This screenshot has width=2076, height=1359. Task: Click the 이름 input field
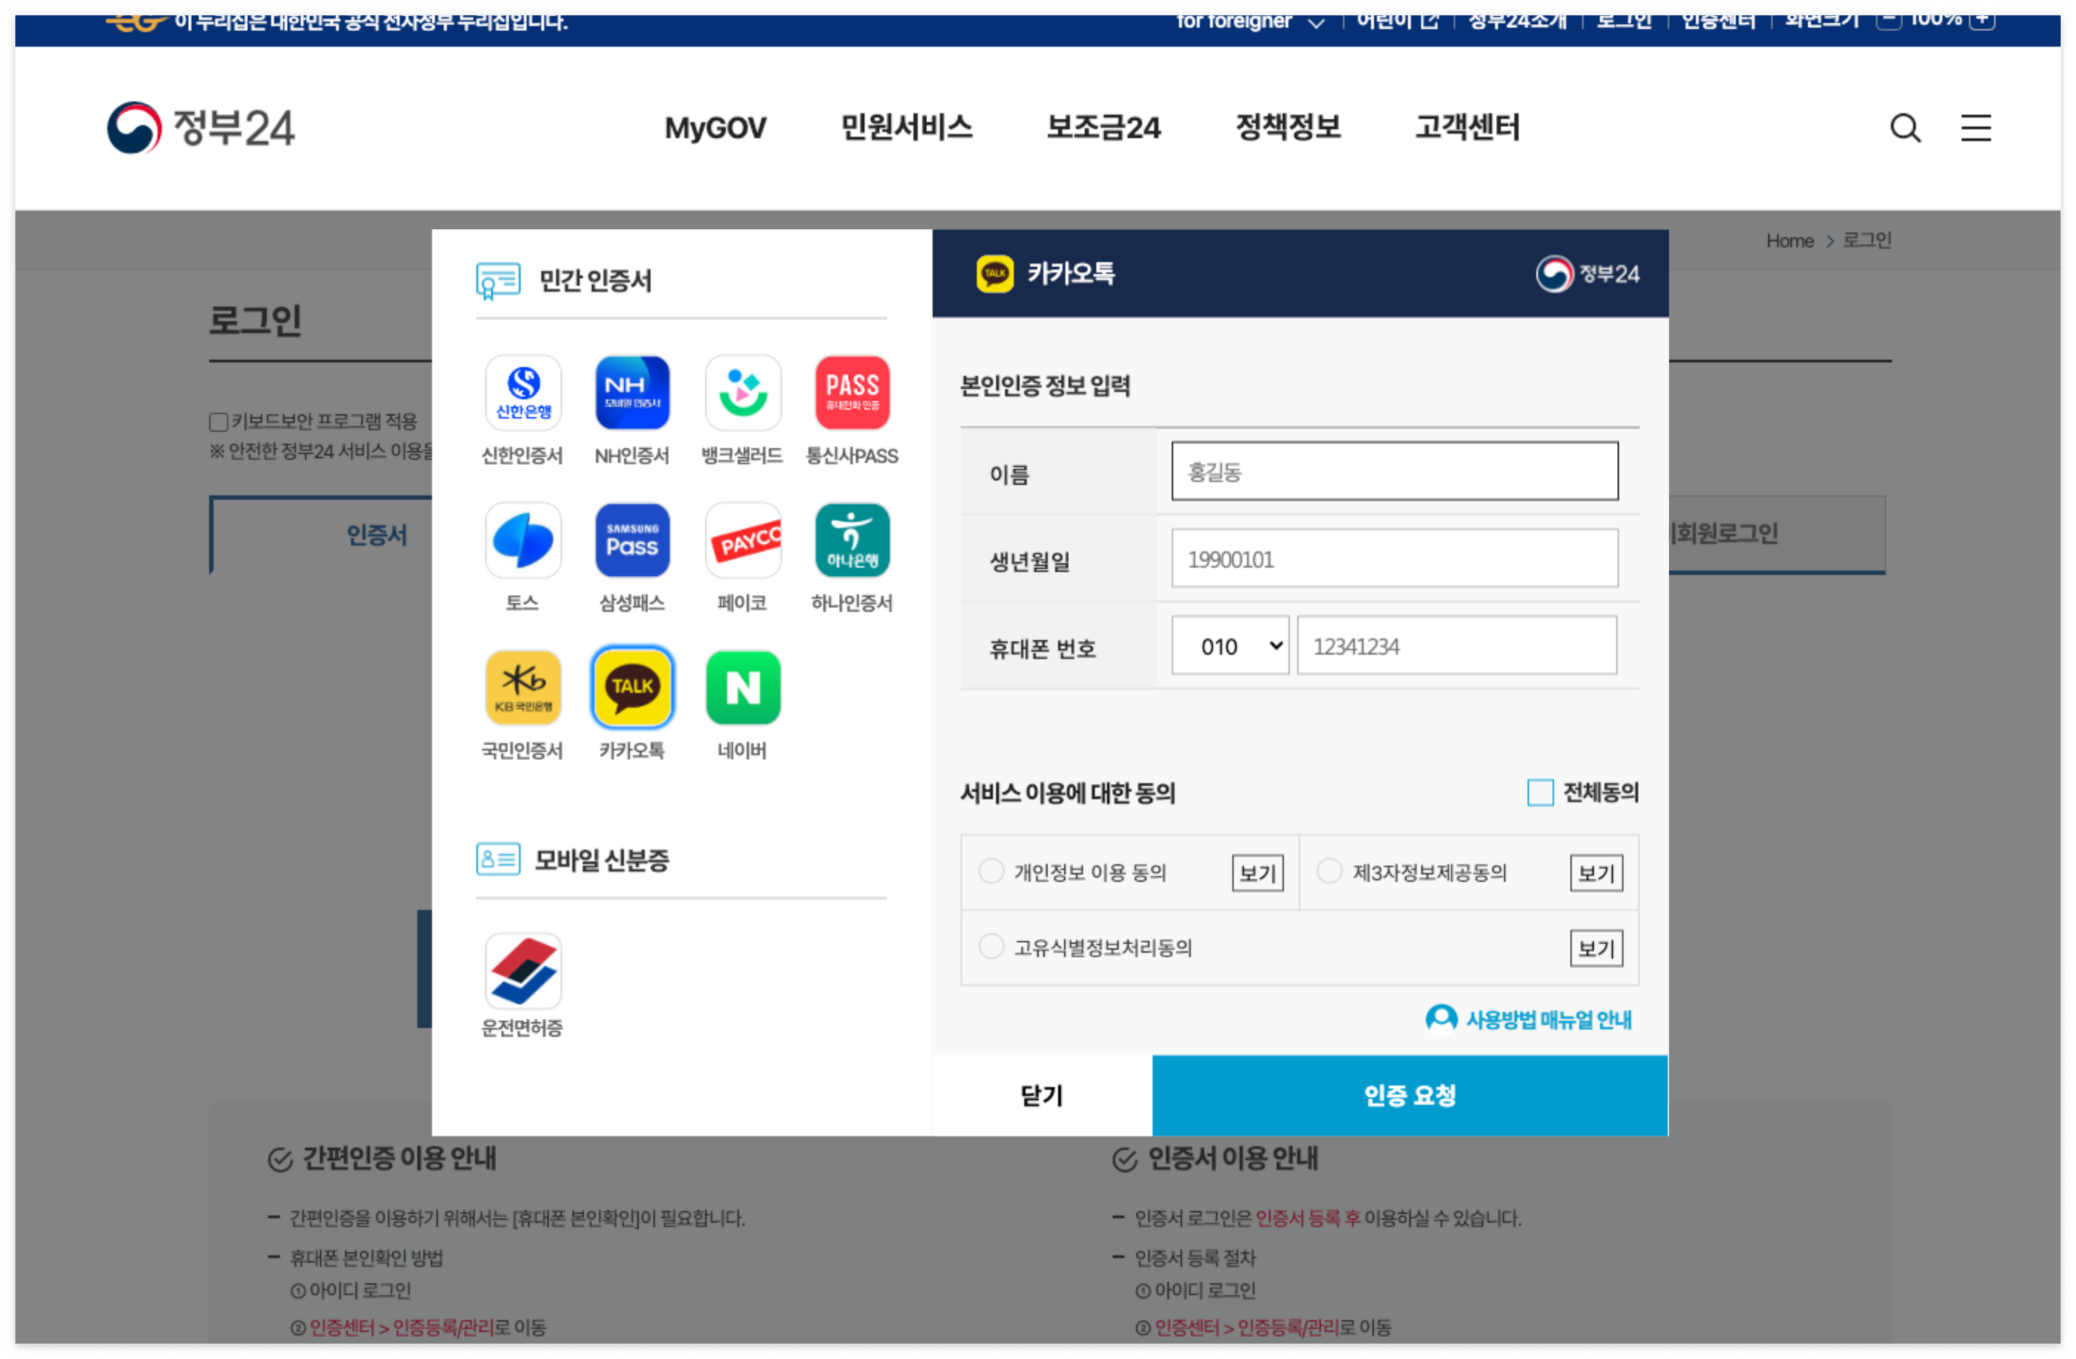(1394, 471)
